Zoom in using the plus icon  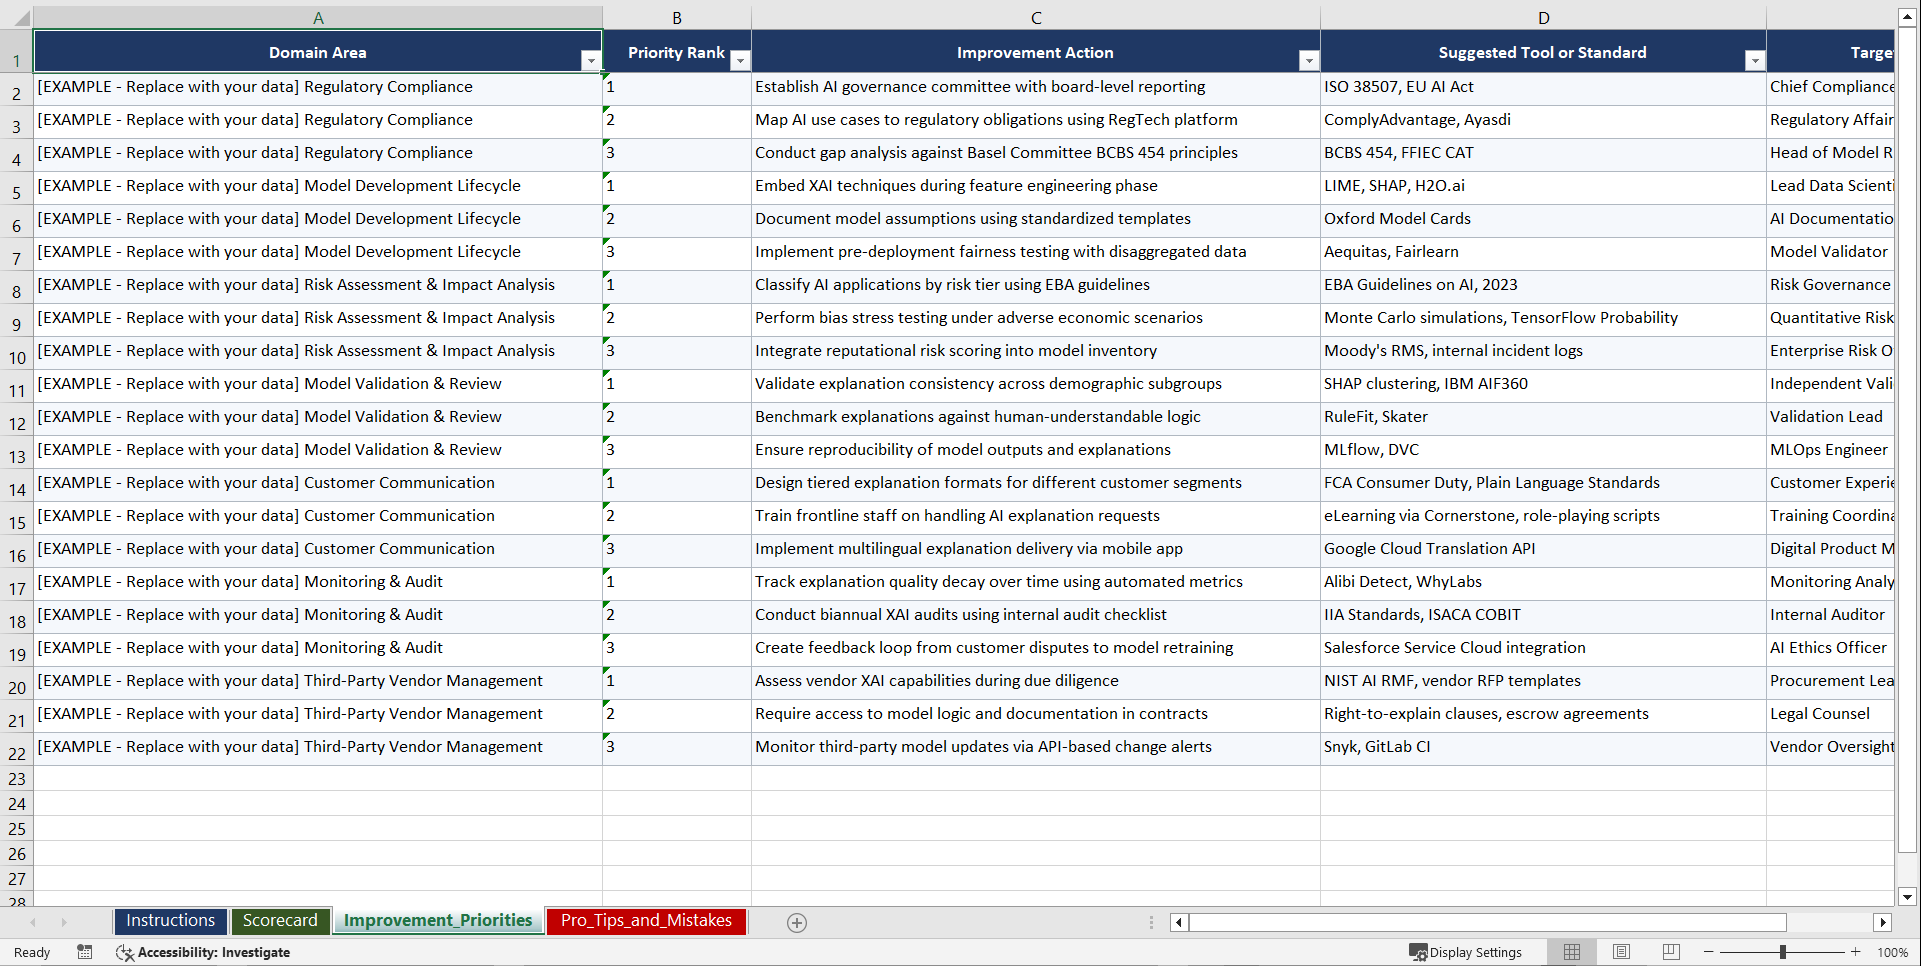point(1855,952)
